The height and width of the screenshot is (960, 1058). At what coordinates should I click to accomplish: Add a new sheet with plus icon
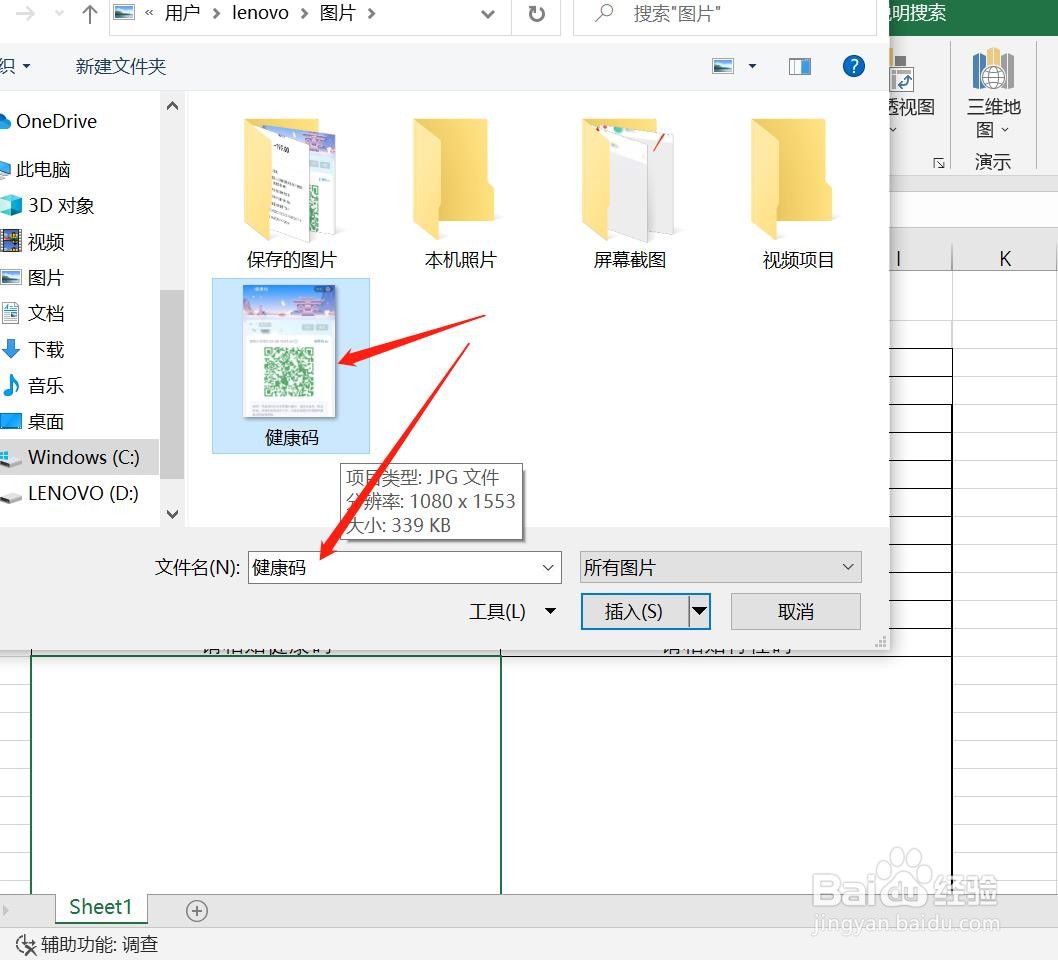[196, 911]
